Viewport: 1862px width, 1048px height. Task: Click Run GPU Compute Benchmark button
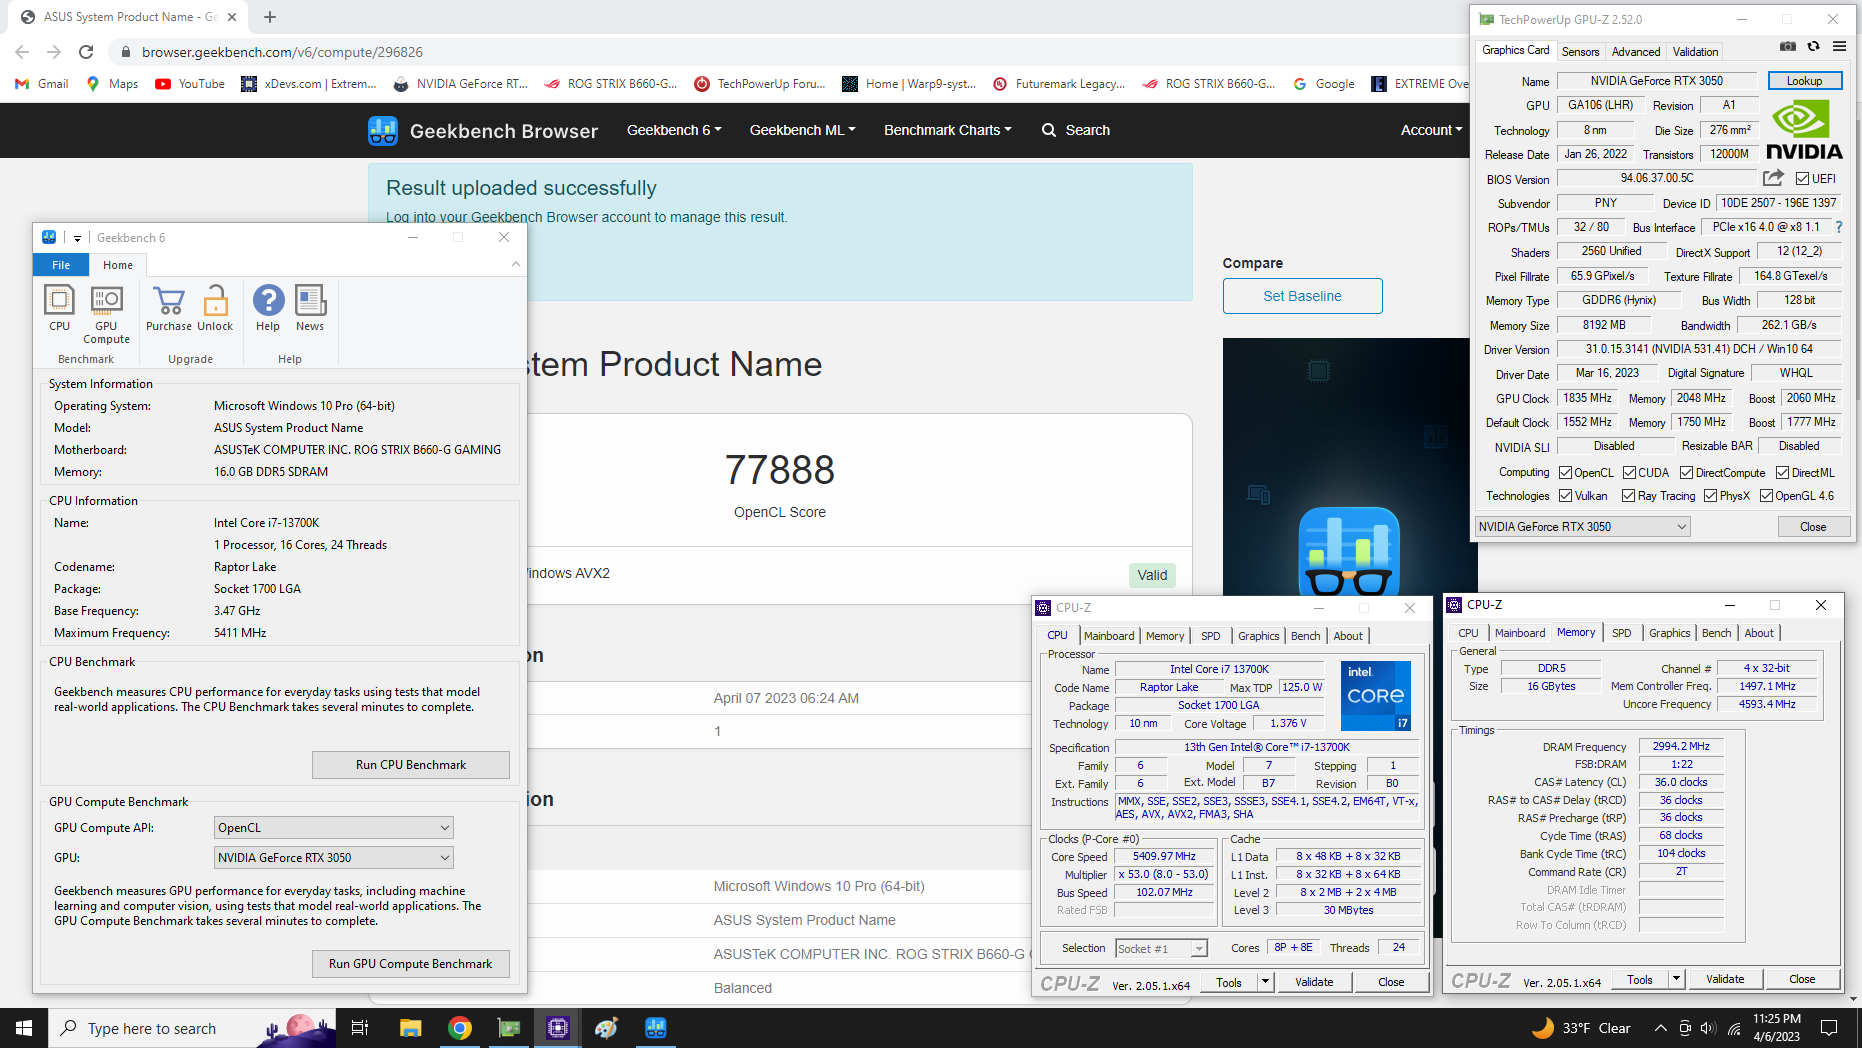point(411,964)
